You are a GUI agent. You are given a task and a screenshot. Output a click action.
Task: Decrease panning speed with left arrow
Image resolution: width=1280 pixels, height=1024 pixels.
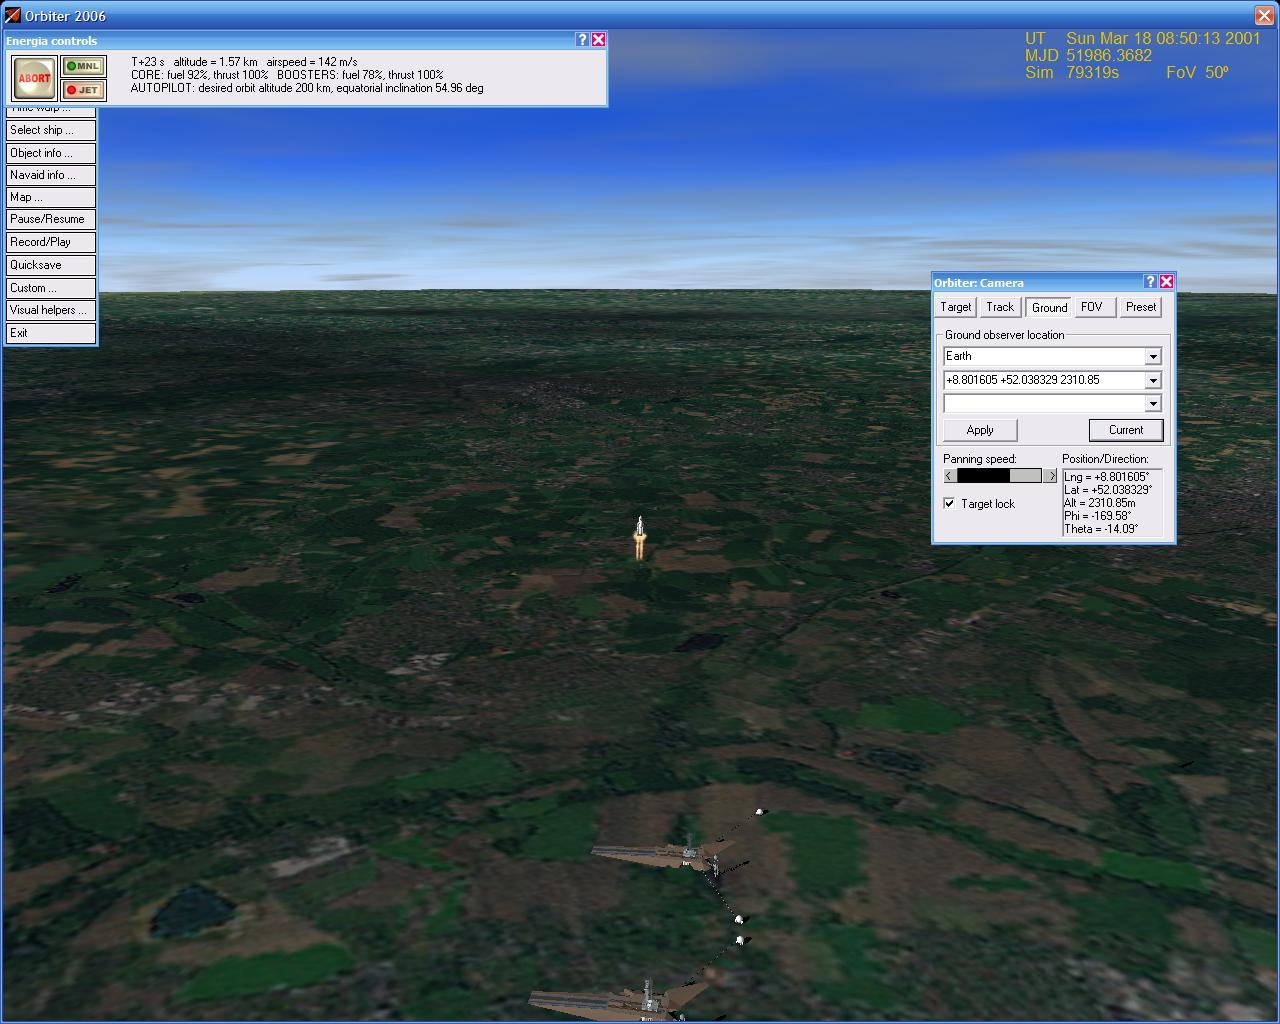click(950, 476)
